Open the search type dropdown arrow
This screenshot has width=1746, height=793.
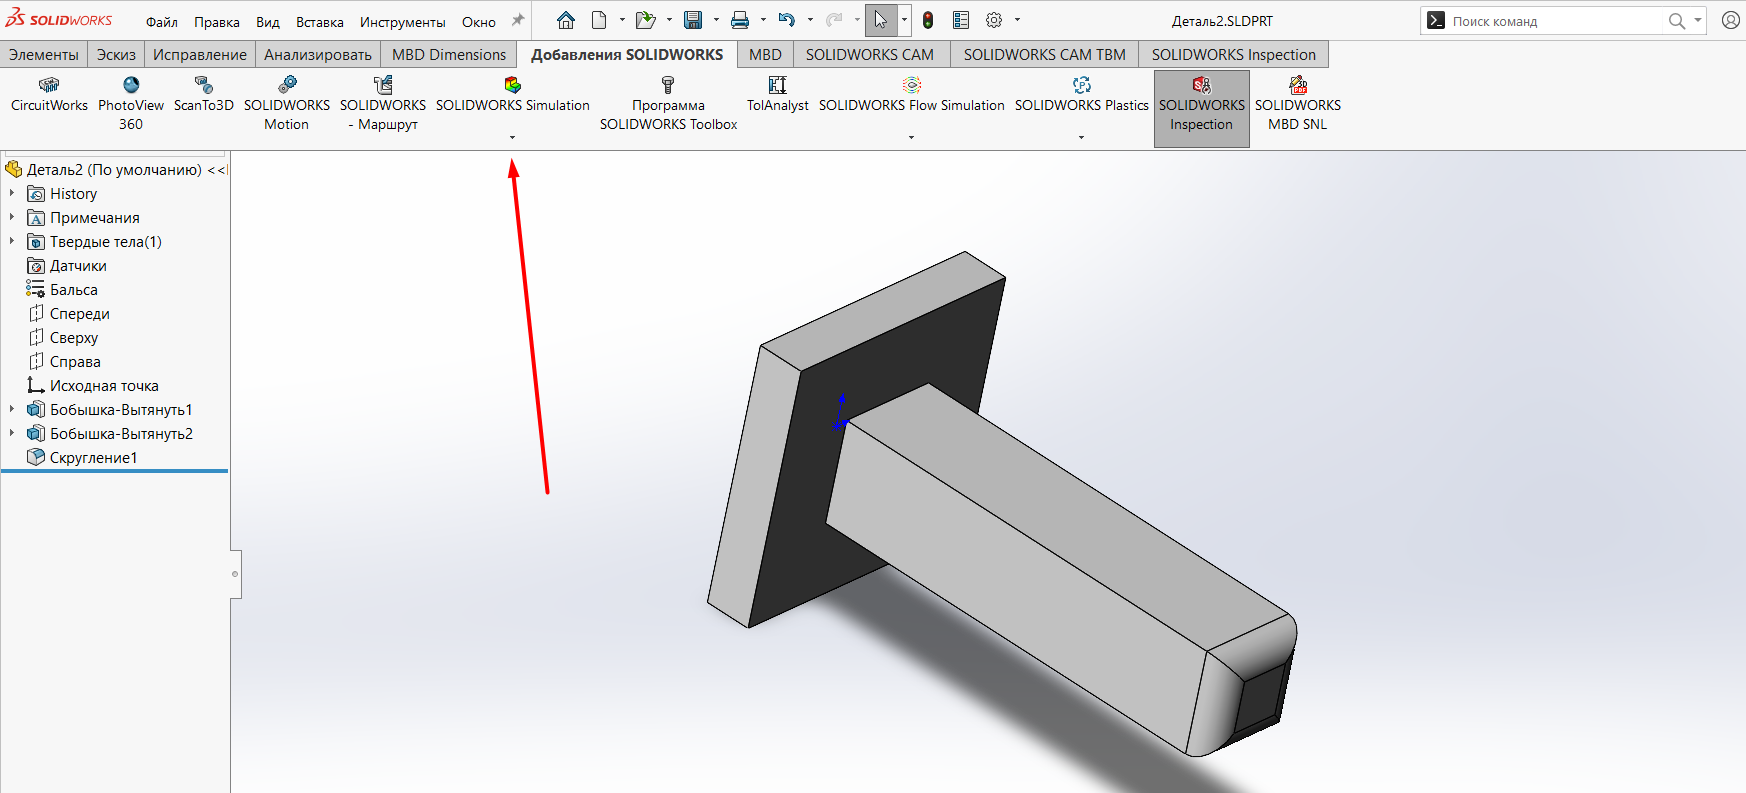pos(1698,21)
